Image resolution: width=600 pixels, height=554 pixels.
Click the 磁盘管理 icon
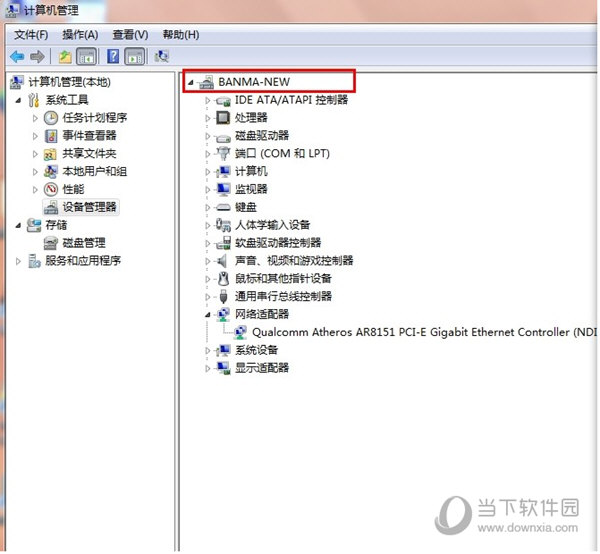[51, 243]
